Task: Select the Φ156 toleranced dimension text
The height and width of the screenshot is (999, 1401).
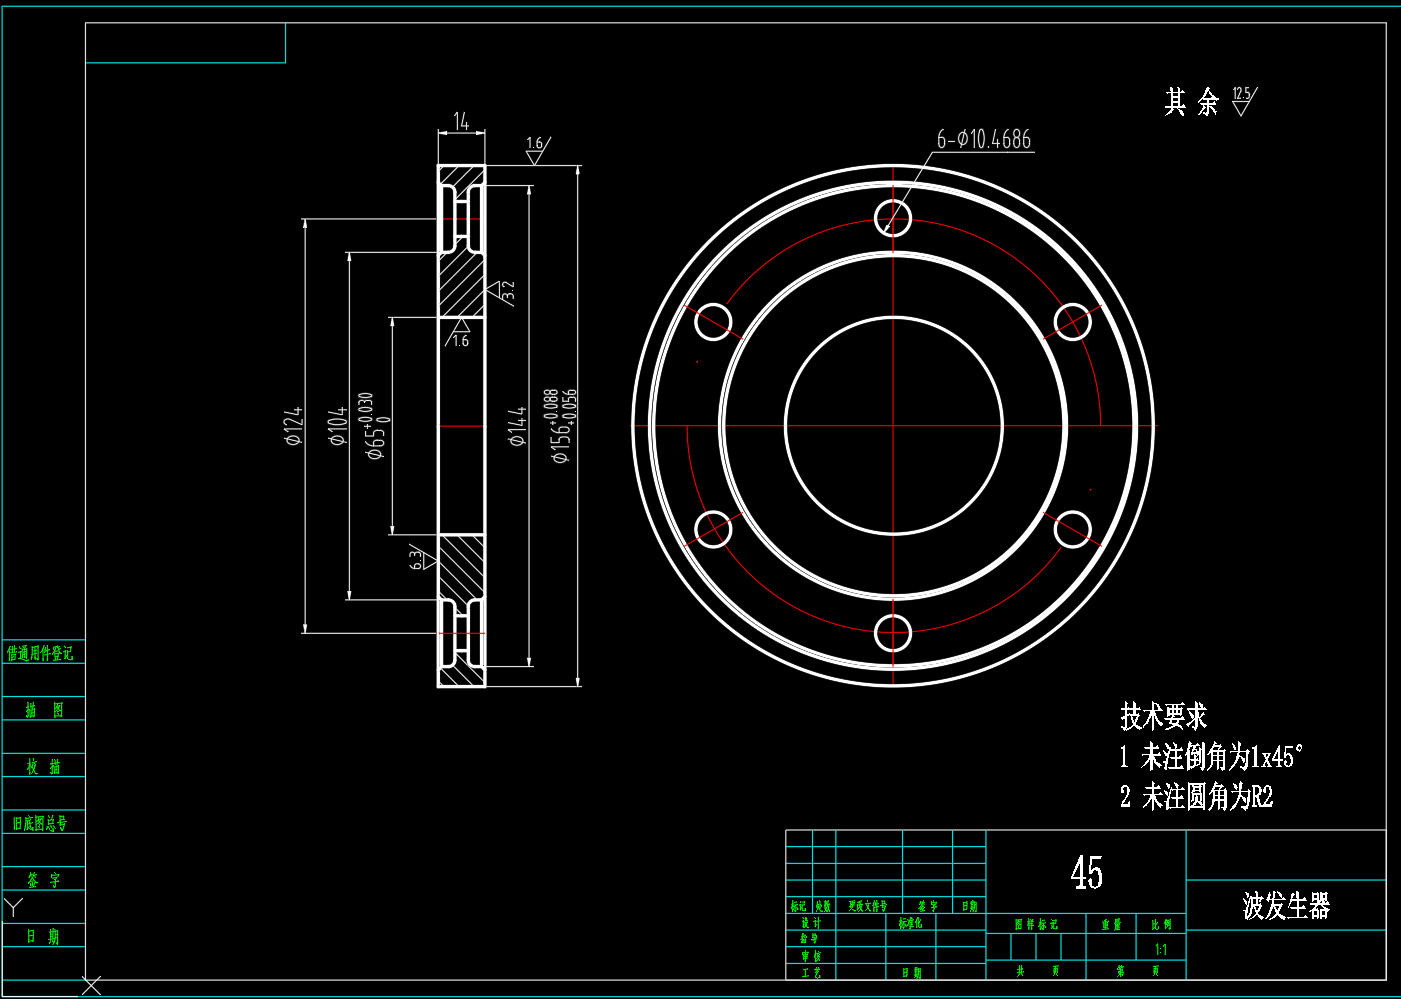Action: click(563, 426)
